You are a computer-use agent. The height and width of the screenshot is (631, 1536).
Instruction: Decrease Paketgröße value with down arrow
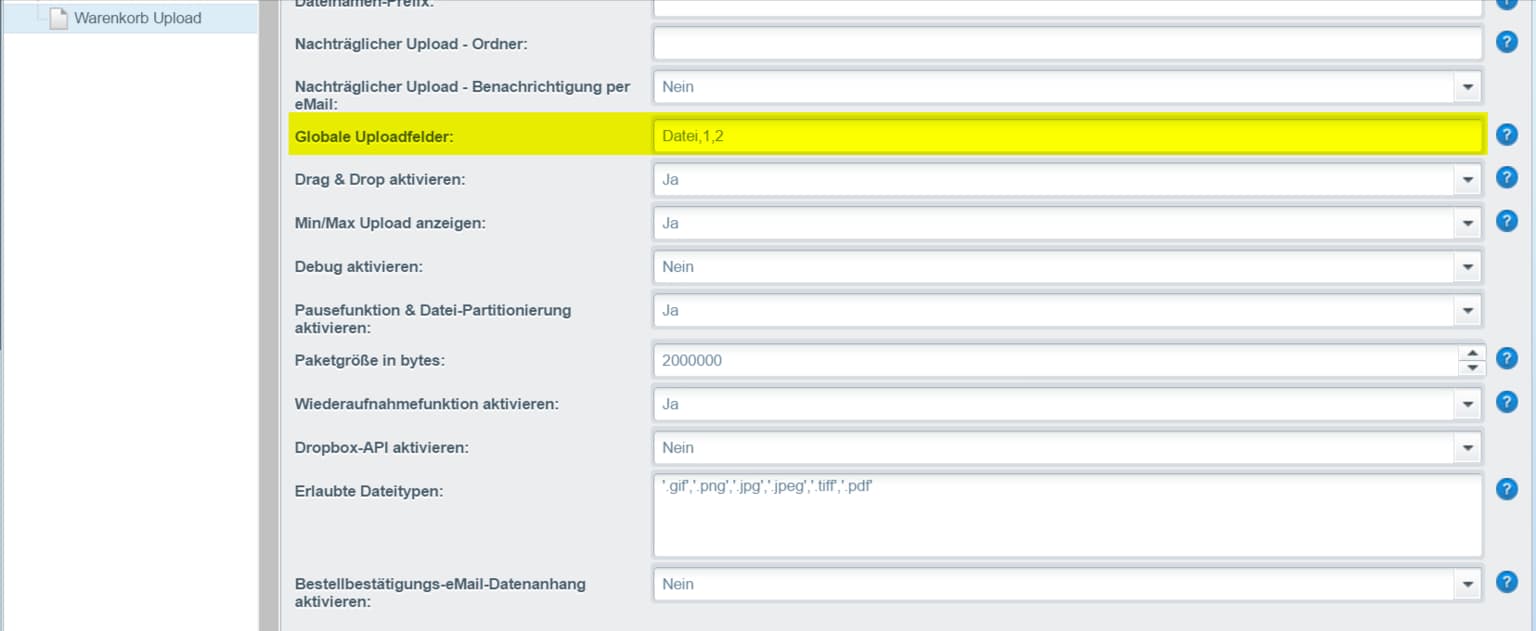(1471, 368)
